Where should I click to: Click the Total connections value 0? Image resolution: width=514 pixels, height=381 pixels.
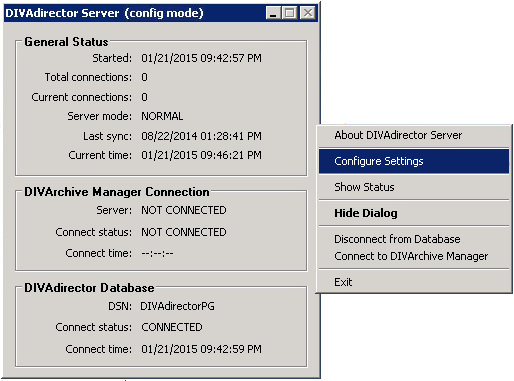click(144, 77)
